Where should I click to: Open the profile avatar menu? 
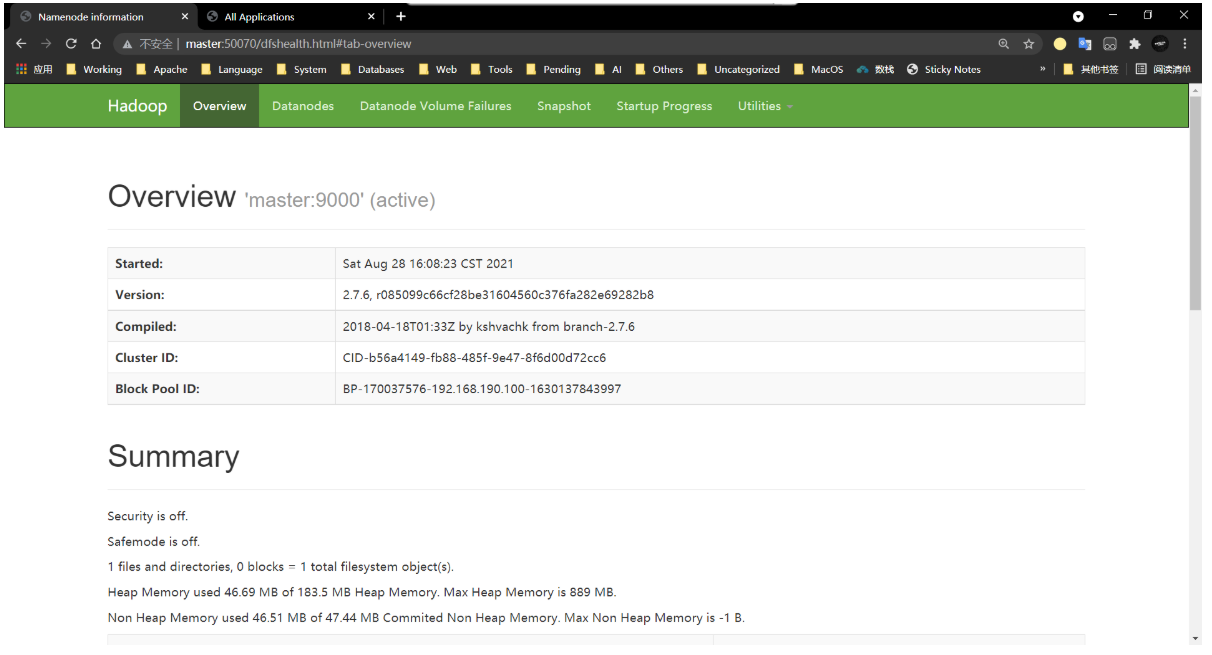click(1160, 44)
